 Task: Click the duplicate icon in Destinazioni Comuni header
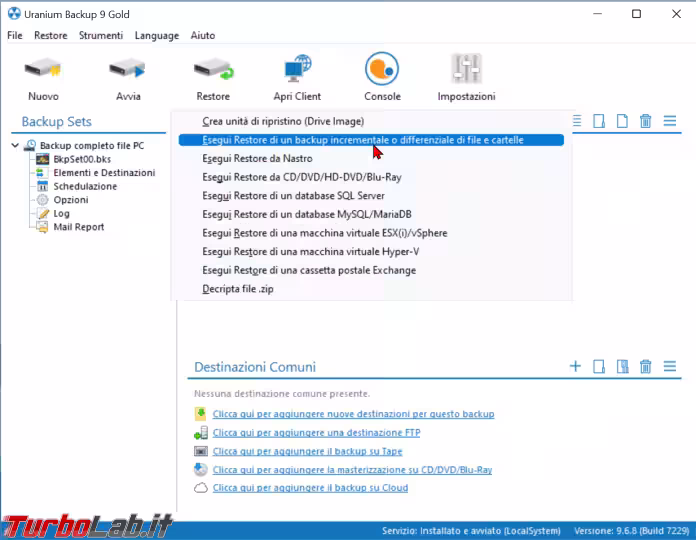[x=622, y=367]
